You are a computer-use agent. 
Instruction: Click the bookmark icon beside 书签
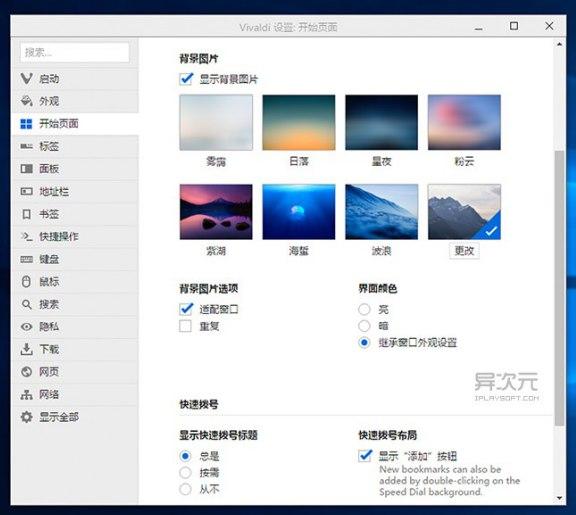click(x=26, y=214)
